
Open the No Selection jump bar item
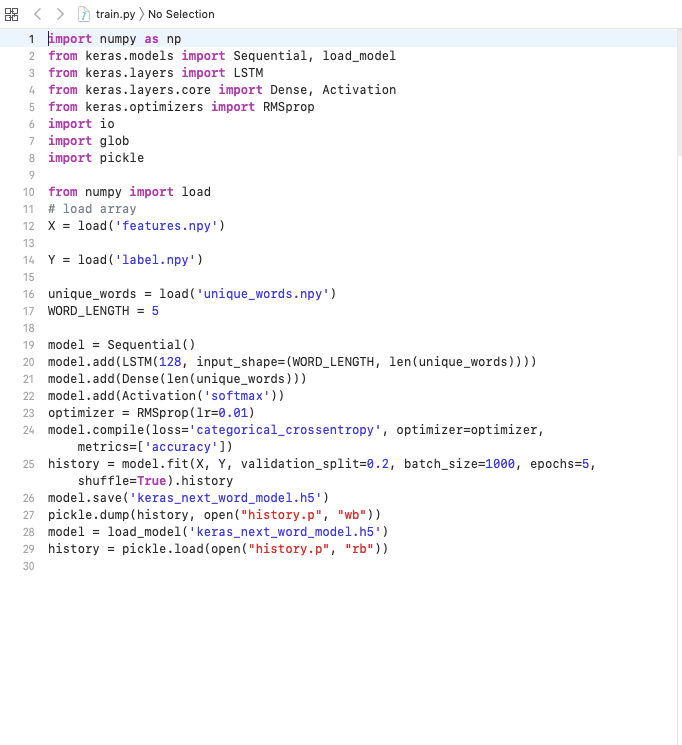[181, 14]
